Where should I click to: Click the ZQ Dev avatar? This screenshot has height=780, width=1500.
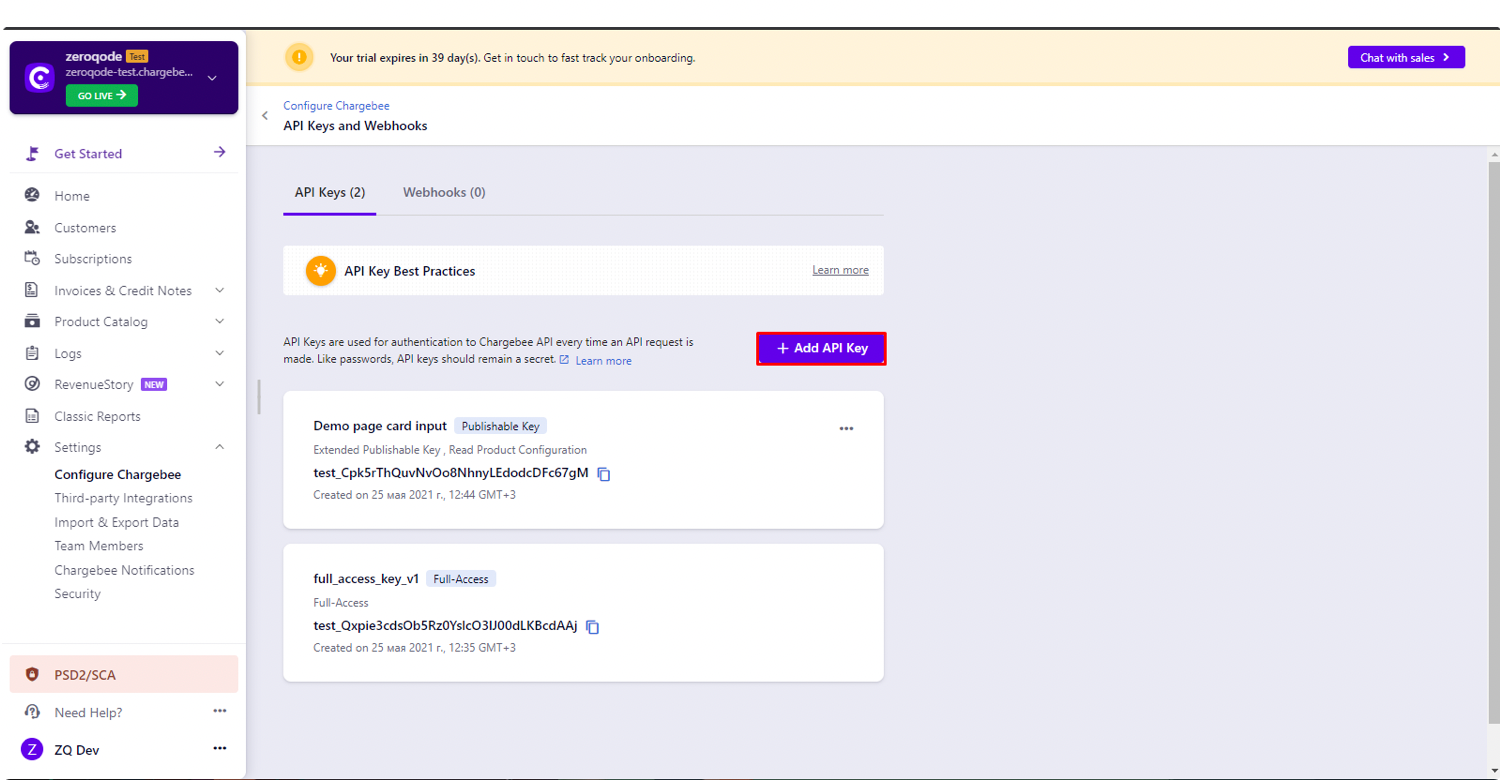click(33, 750)
